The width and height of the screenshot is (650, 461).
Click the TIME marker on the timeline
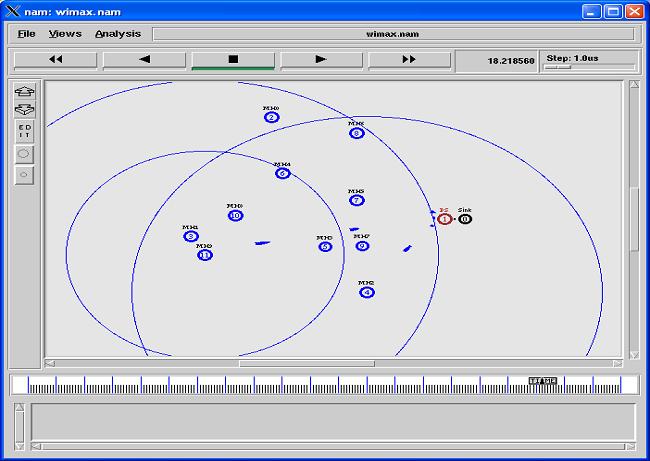point(543,381)
